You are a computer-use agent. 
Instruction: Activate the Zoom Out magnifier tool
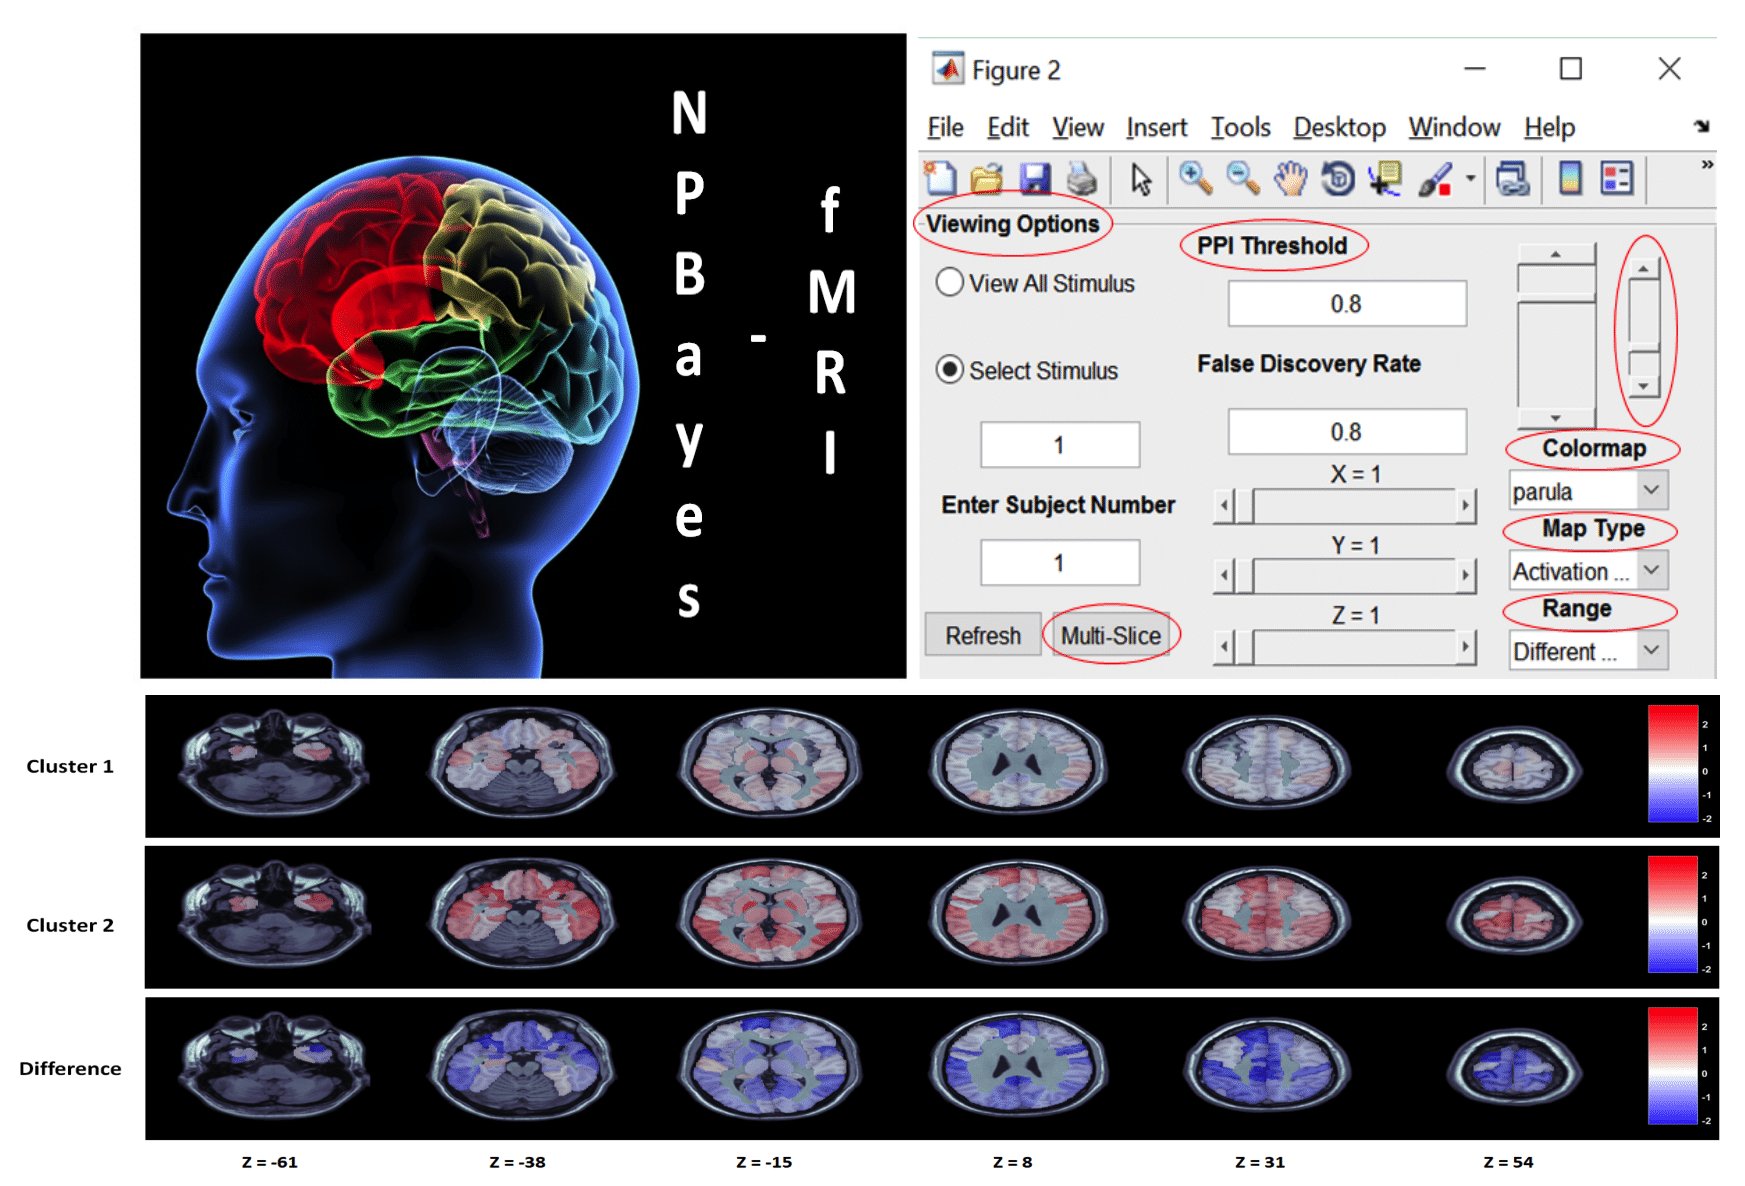tap(1242, 178)
